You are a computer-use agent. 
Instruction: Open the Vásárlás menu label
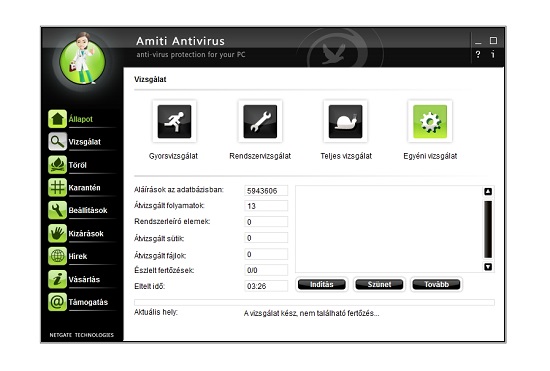coord(84,279)
